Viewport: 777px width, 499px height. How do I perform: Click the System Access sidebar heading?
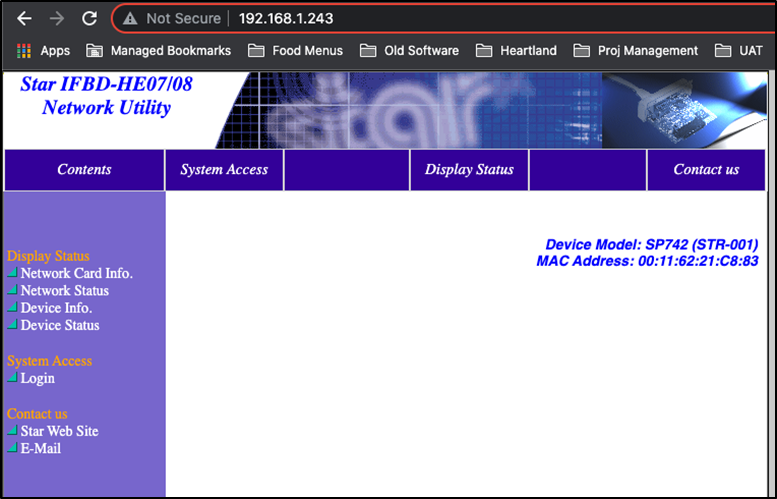point(50,361)
